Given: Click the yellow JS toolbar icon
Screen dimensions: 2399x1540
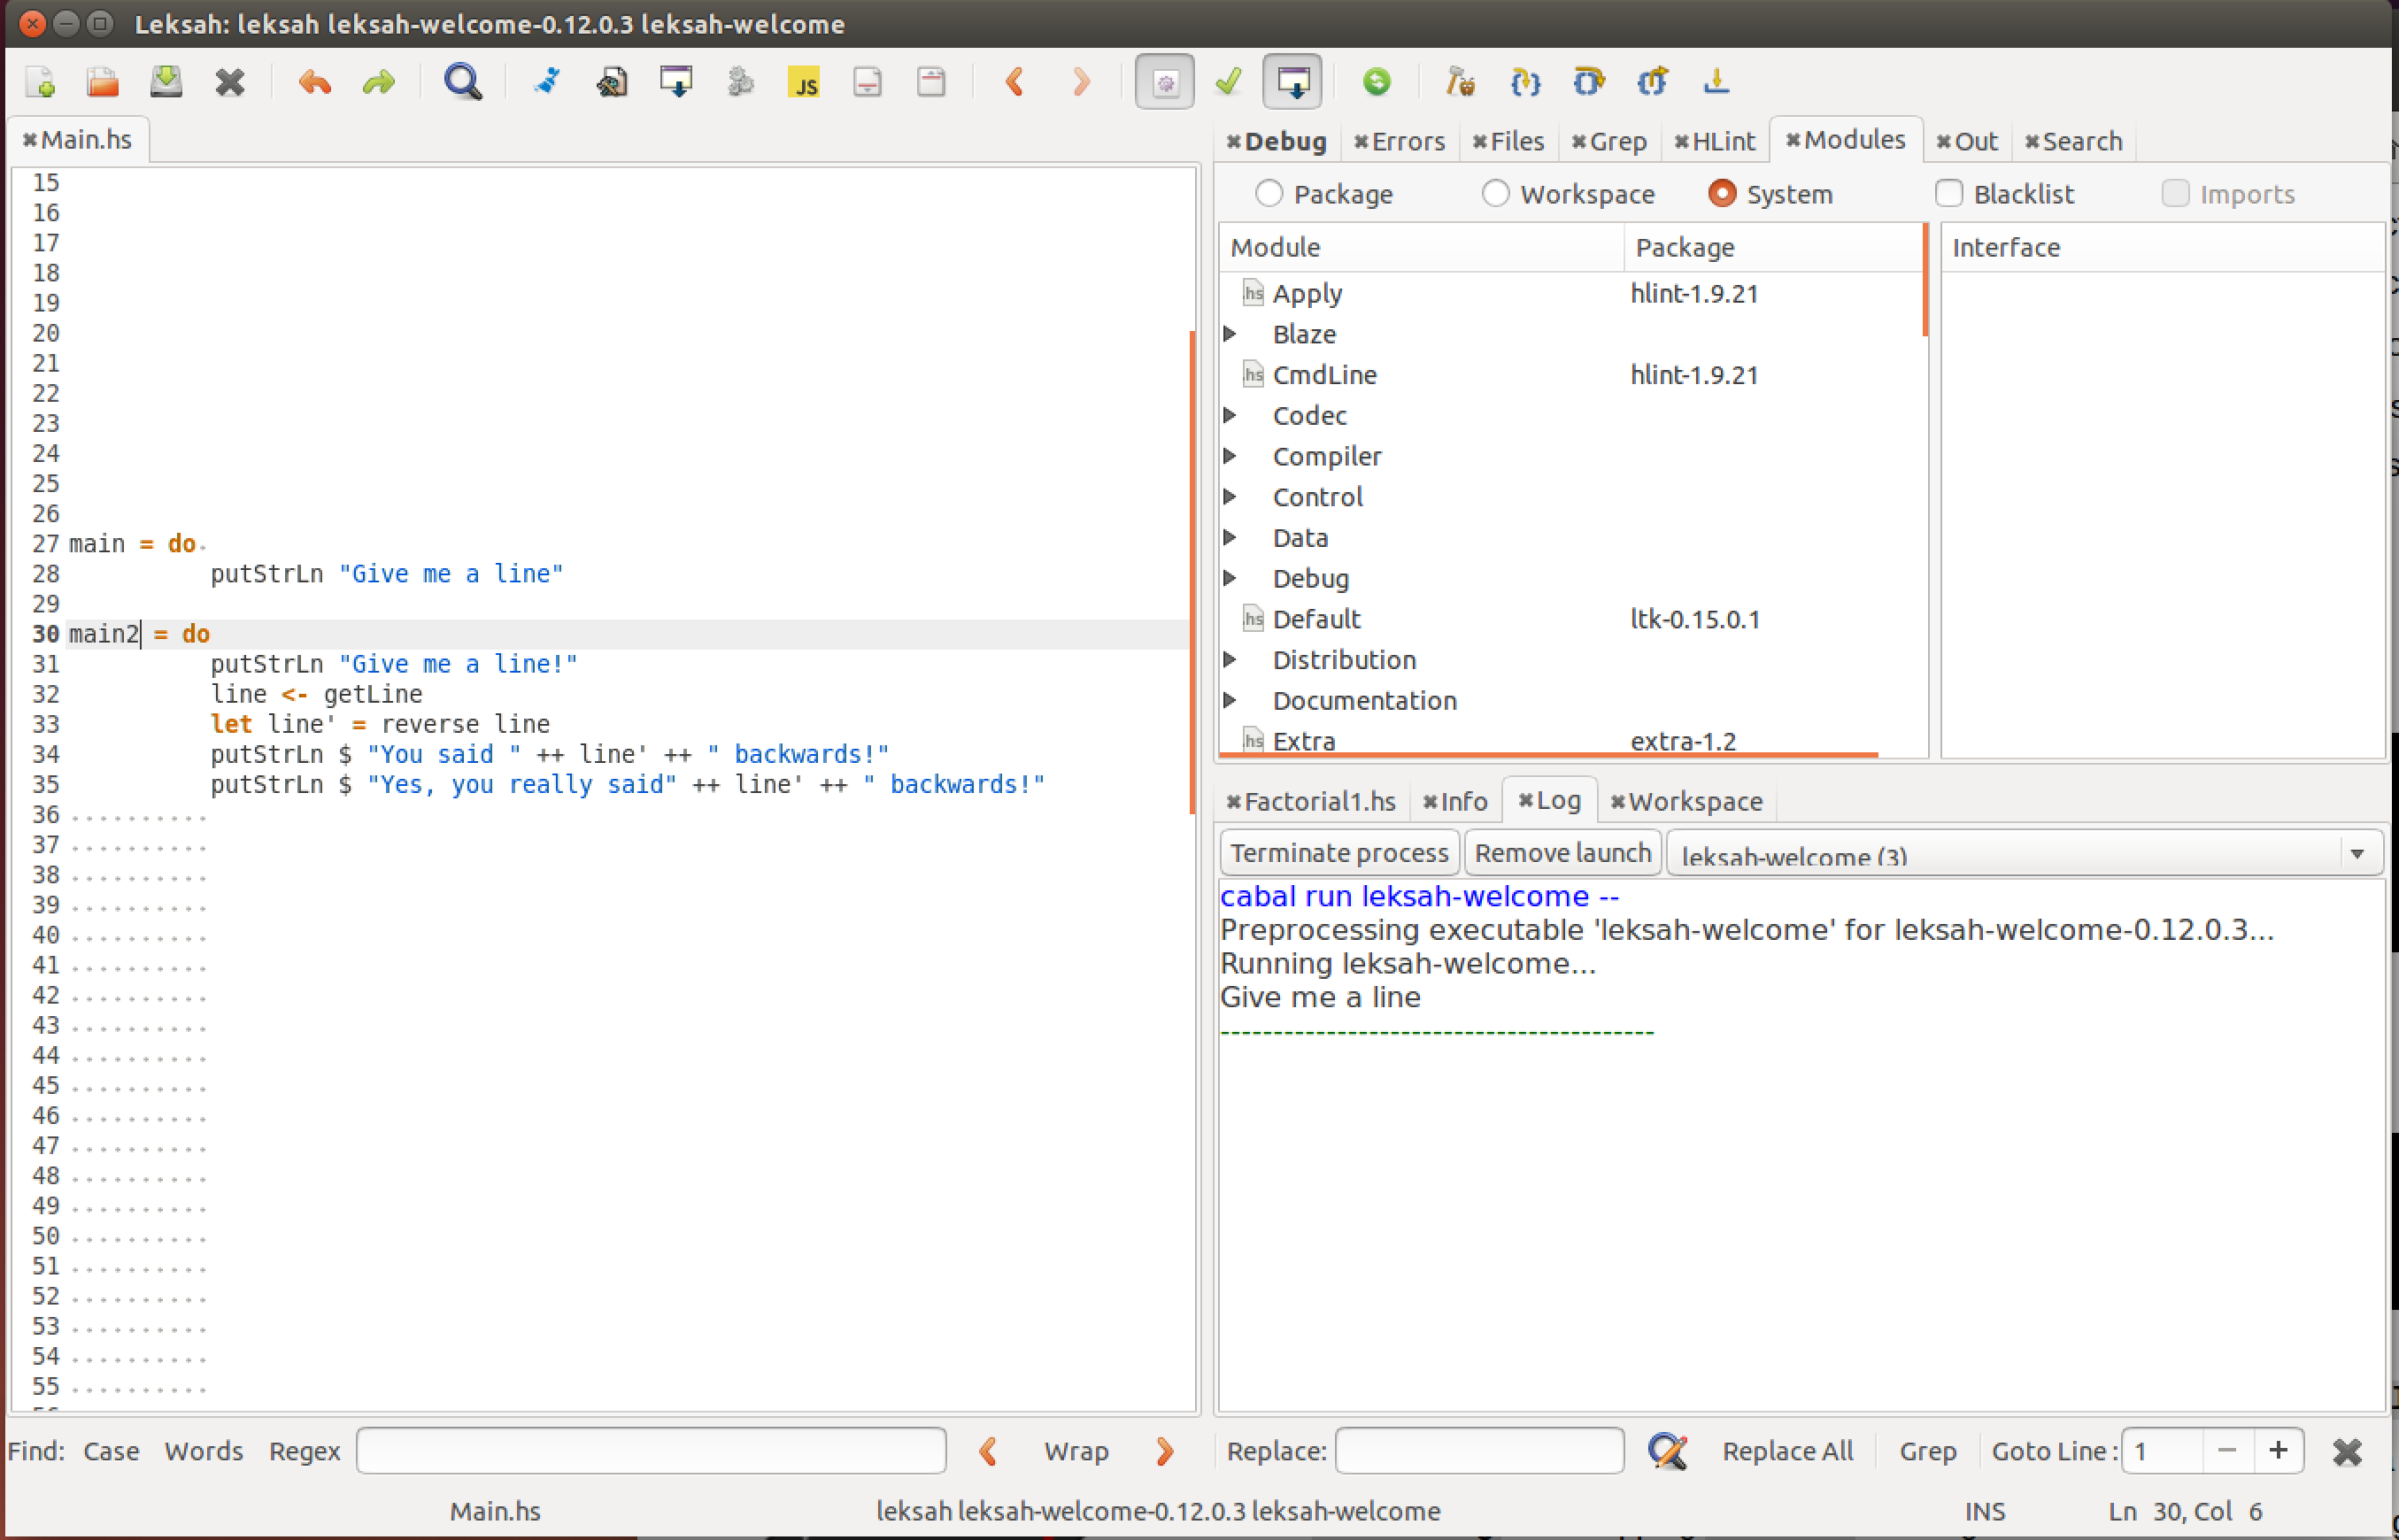Looking at the screenshot, I should pos(804,82).
